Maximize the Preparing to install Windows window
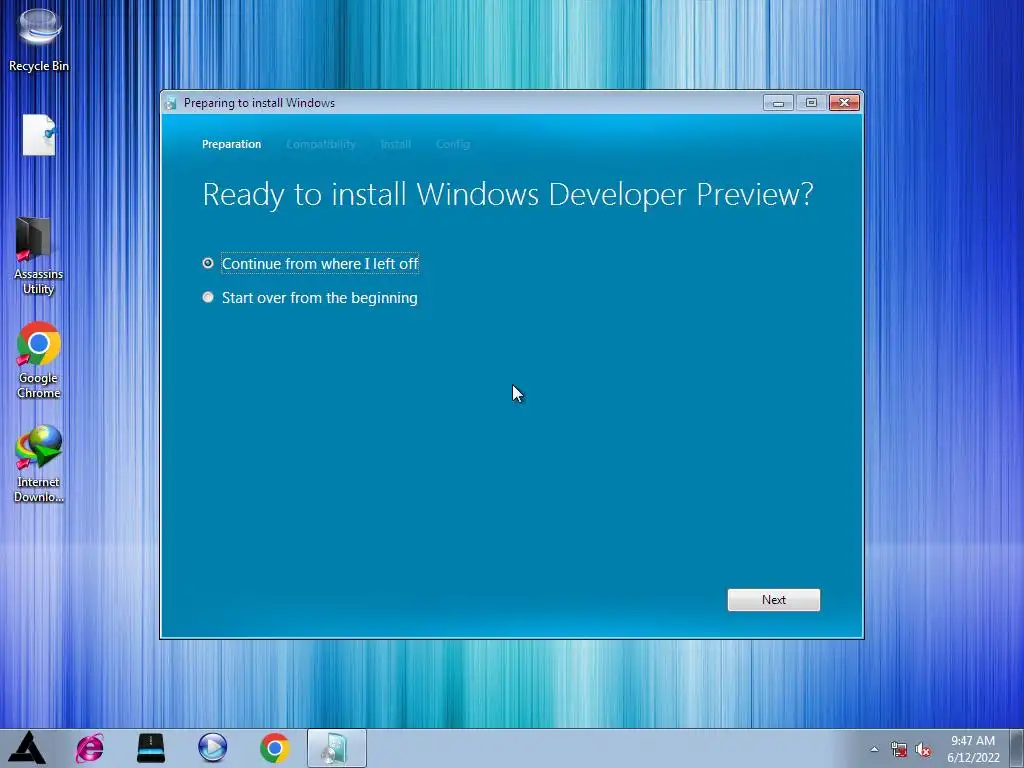Image resolution: width=1024 pixels, height=768 pixels. click(x=811, y=103)
